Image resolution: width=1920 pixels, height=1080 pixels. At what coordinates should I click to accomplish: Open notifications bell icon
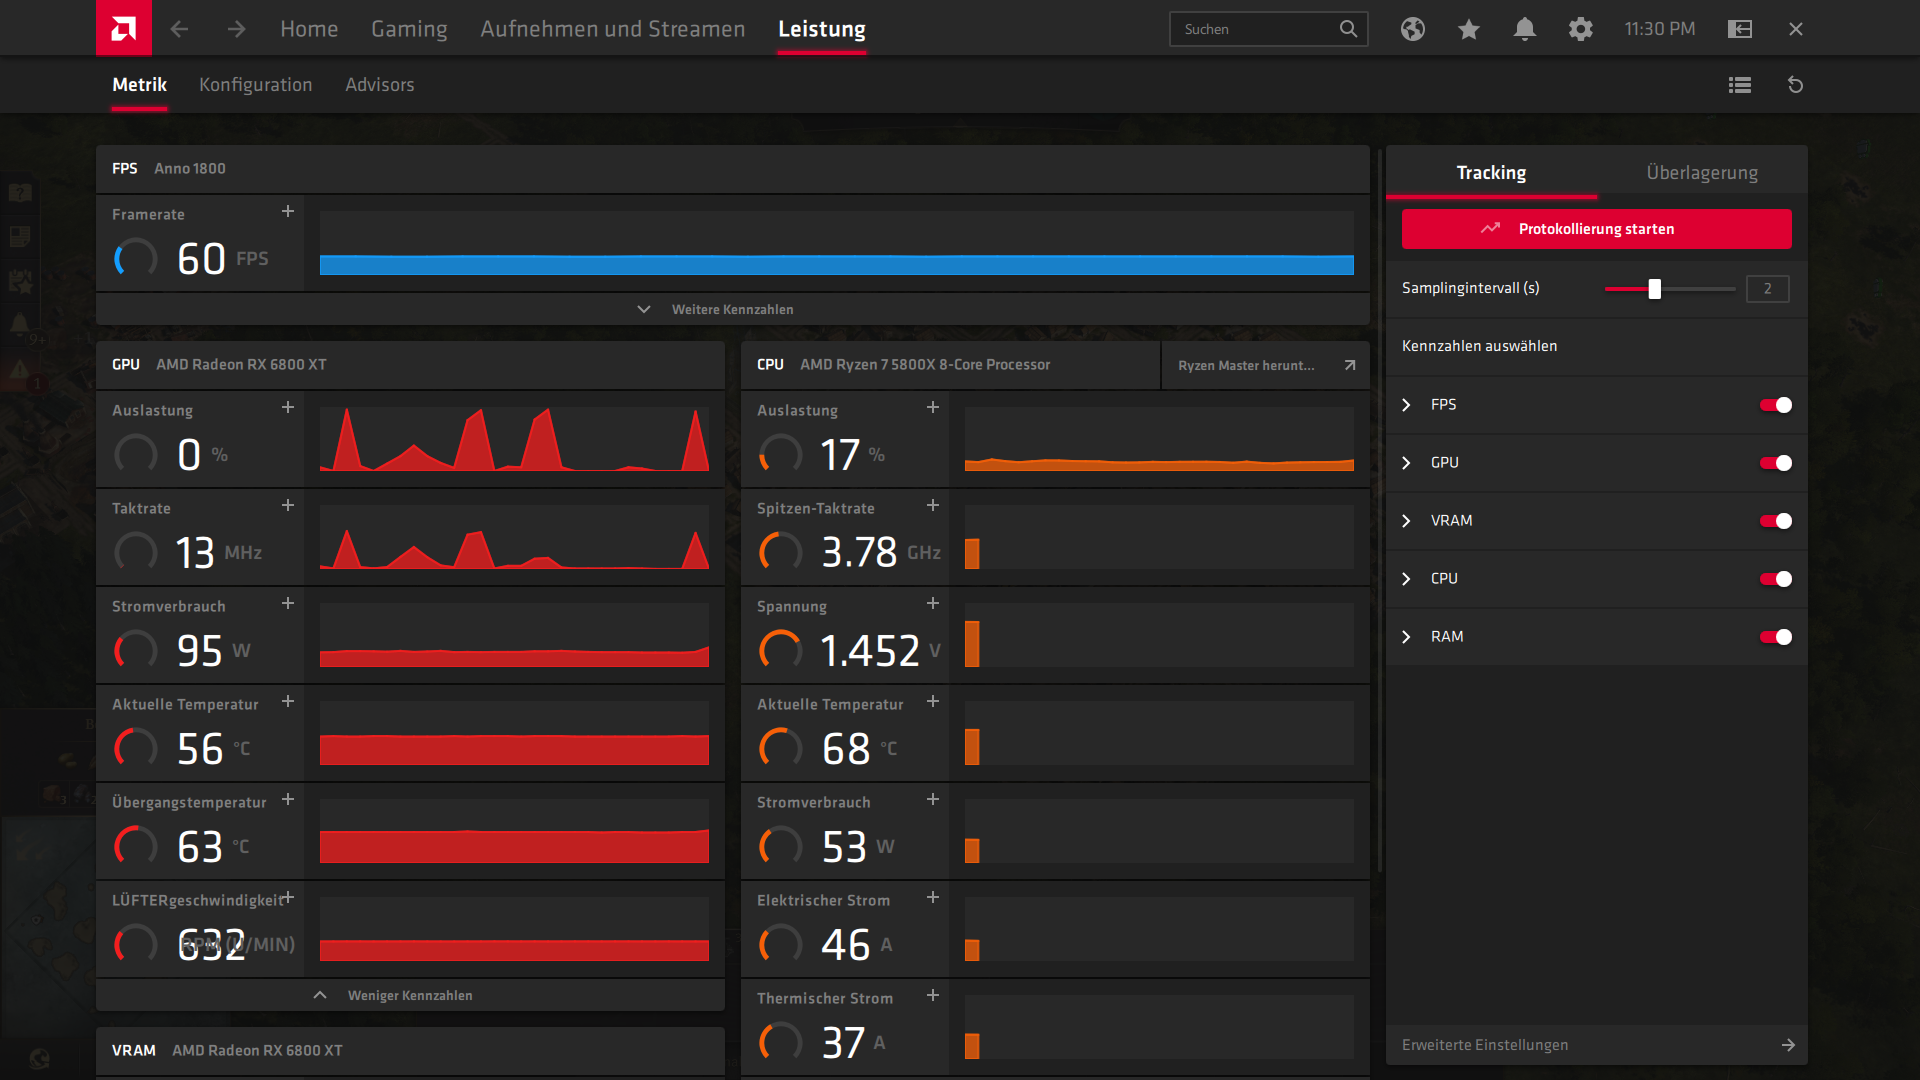tap(1524, 29)
